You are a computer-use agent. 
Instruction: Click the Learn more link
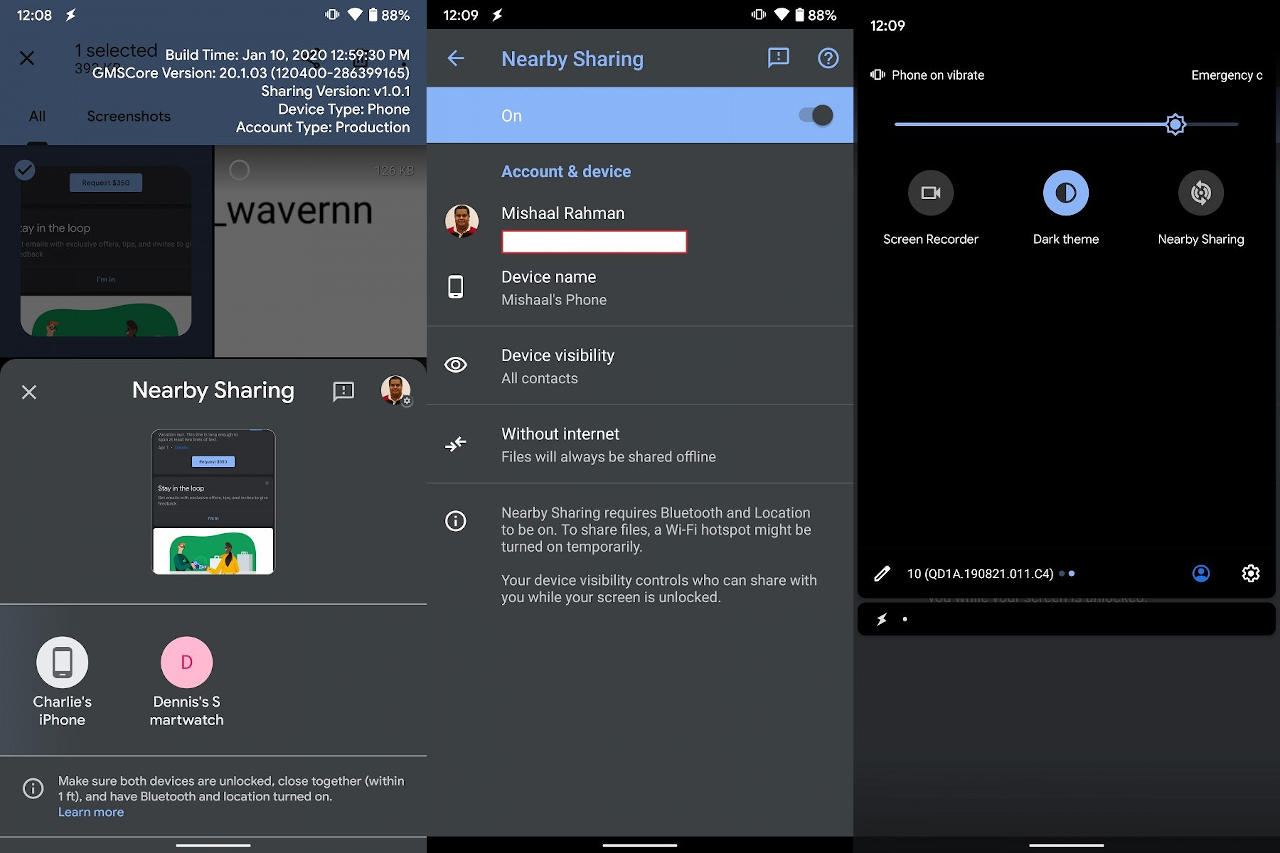(x=91, y=812)
